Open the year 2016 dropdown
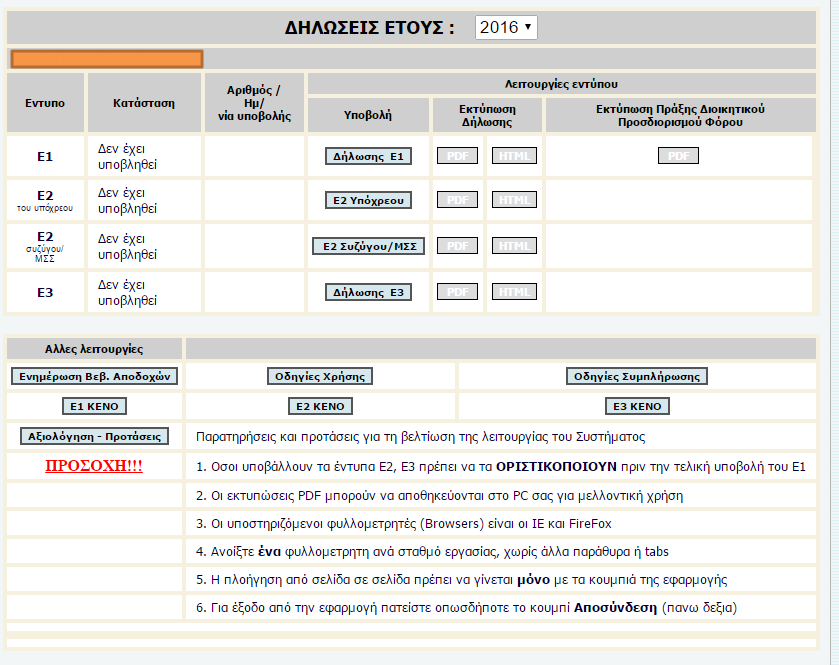Screen dimensions: 839x665 (x=506, y=27)
